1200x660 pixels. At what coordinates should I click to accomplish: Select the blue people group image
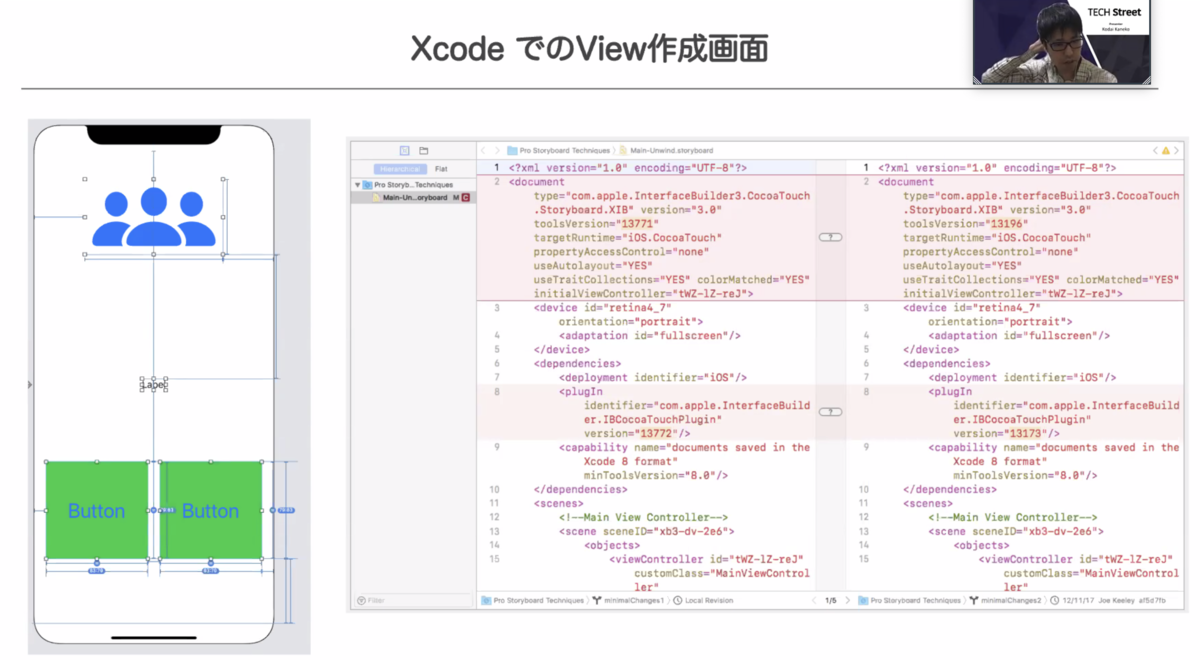click(x=154, y=217)
